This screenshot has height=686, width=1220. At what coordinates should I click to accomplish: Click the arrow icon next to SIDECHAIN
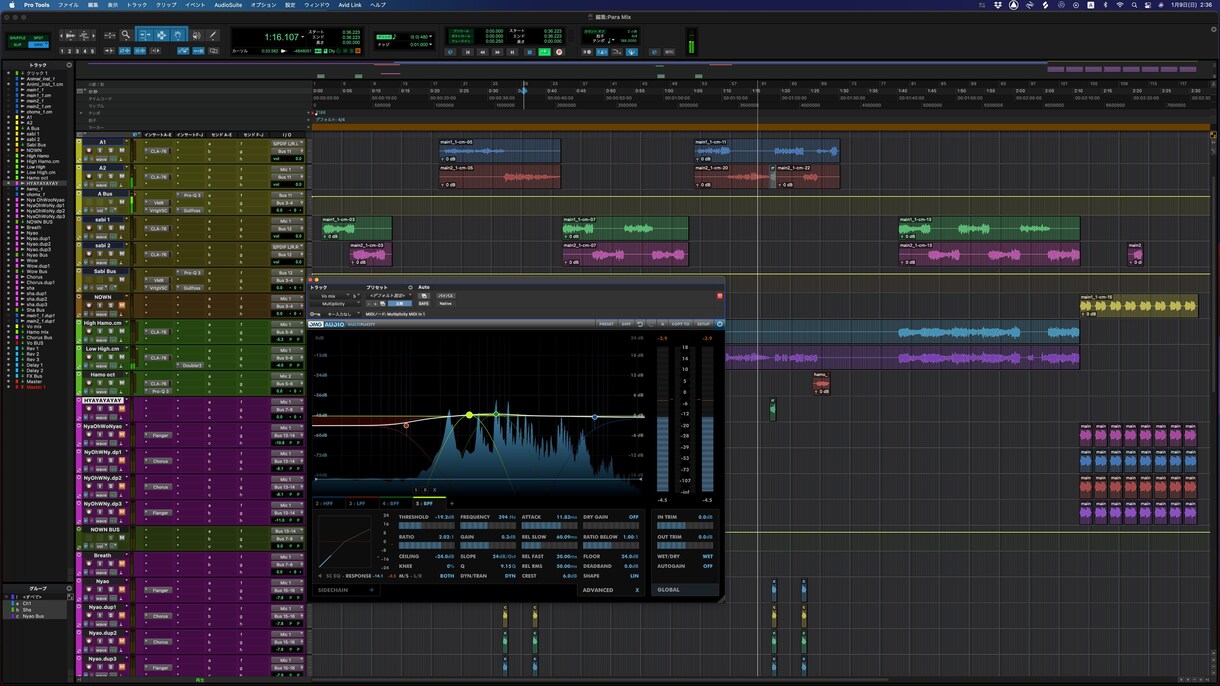tap(371, 590)
